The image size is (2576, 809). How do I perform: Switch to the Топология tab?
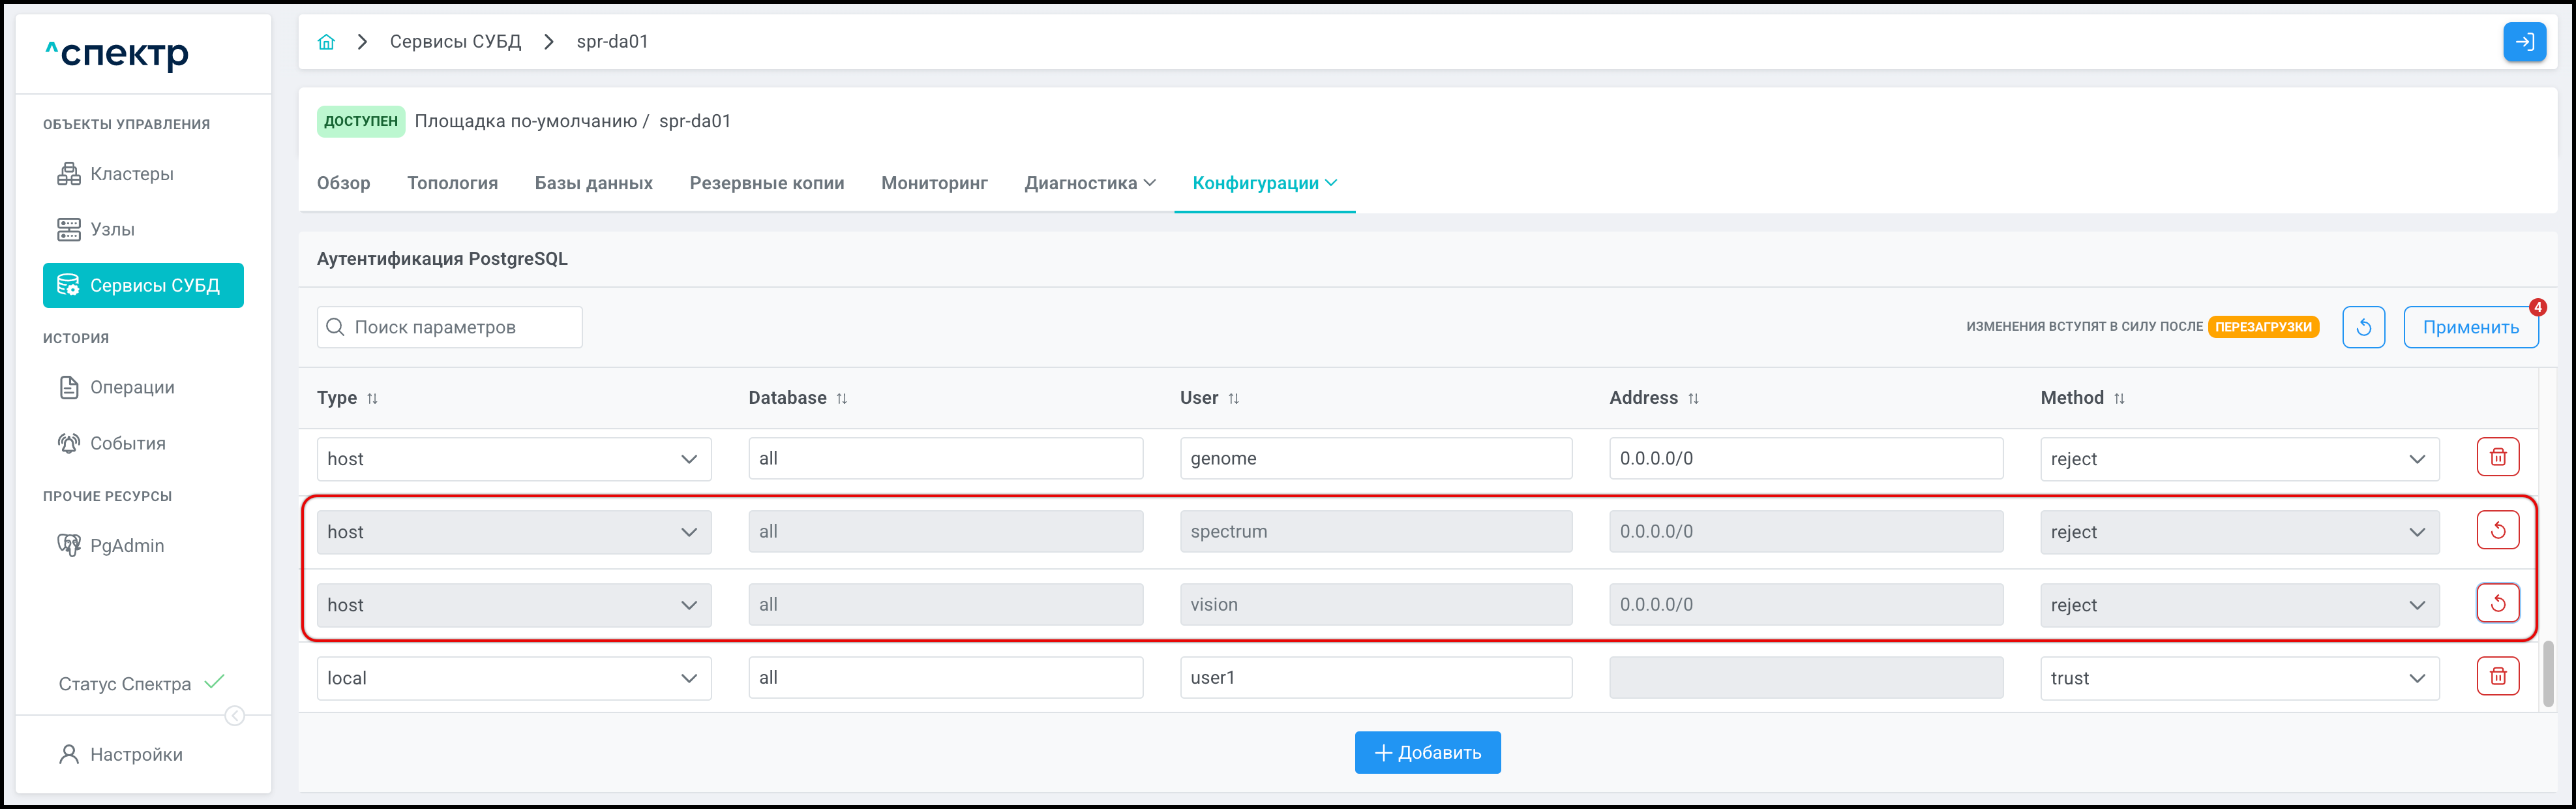(452, 183)
